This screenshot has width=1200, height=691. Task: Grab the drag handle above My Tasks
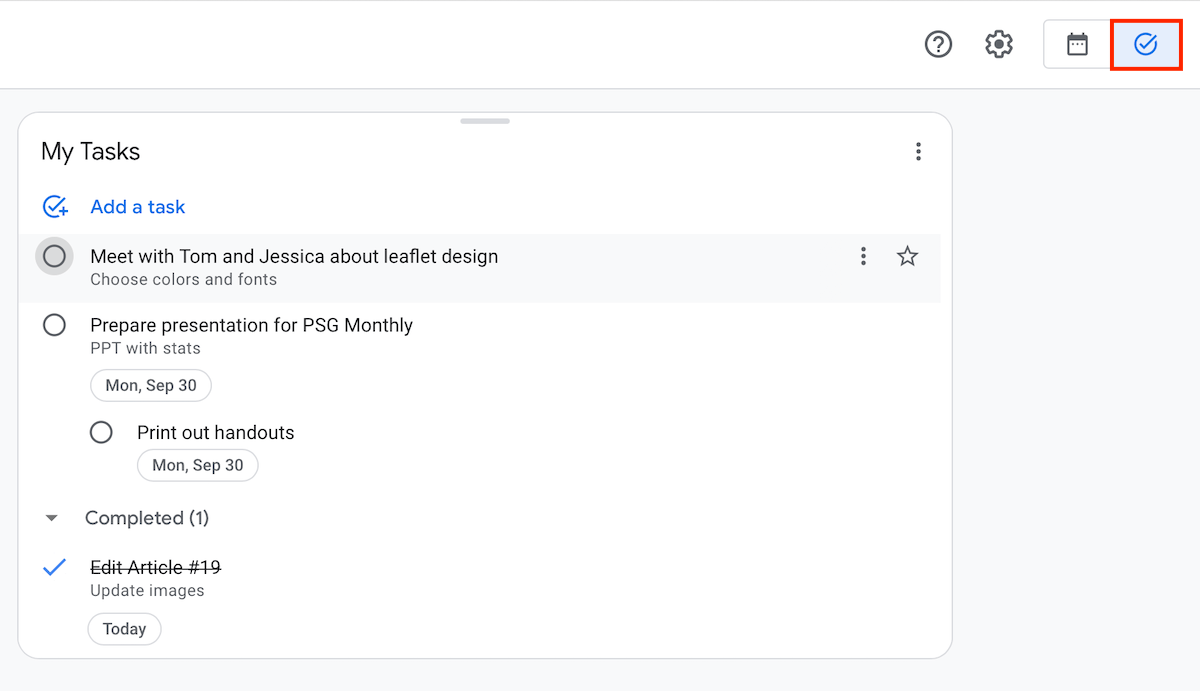point(485,121)
